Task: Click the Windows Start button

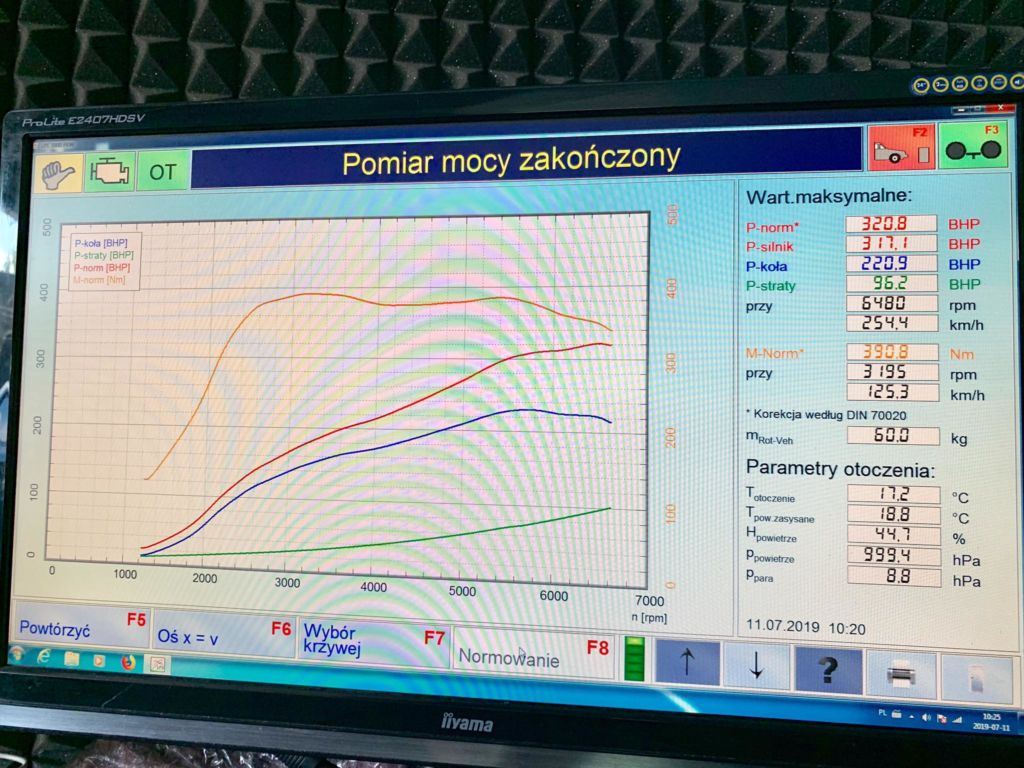Action: pyautogui.click(x=18, y=654)
